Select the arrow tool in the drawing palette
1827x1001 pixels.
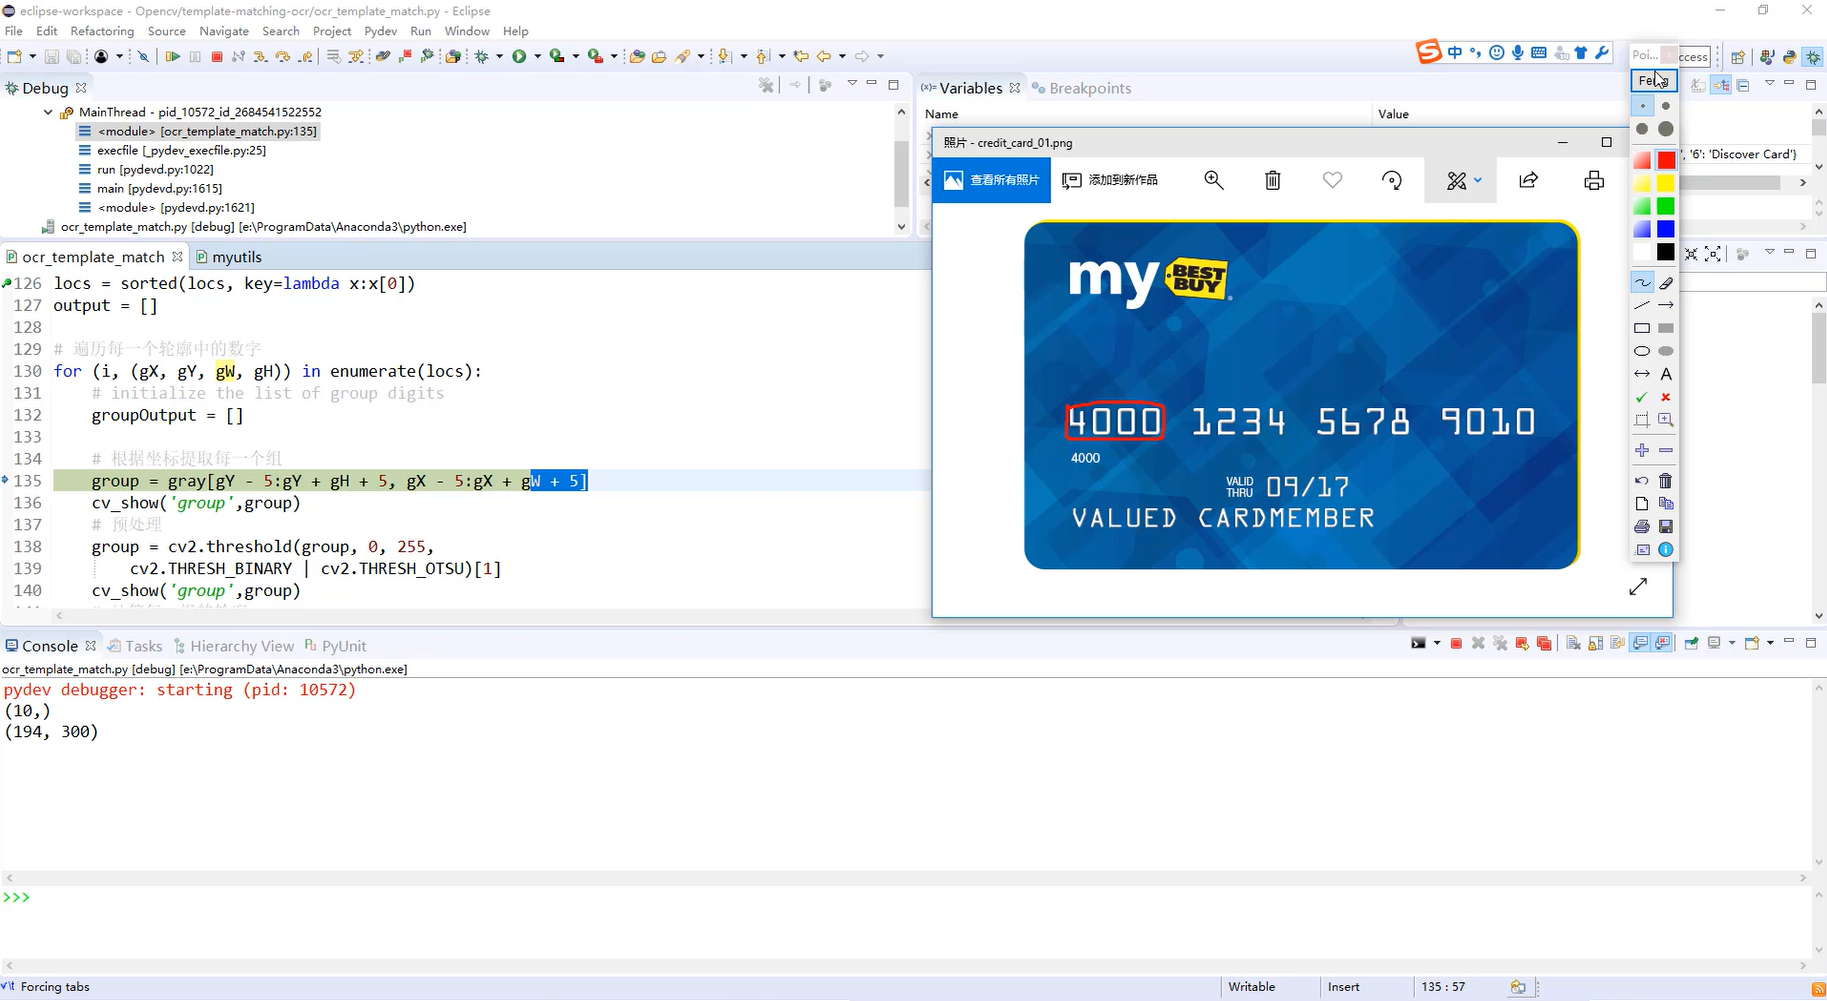[x=1666, y=305]
